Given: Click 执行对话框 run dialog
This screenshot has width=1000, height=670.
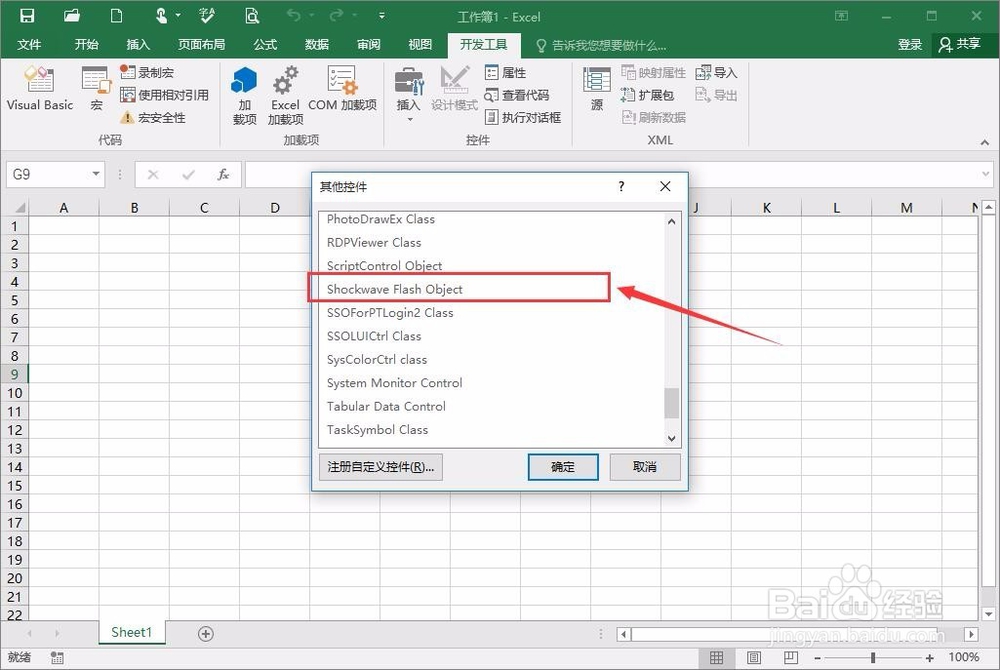Looking at the screenshot, I should click(523, 117).
